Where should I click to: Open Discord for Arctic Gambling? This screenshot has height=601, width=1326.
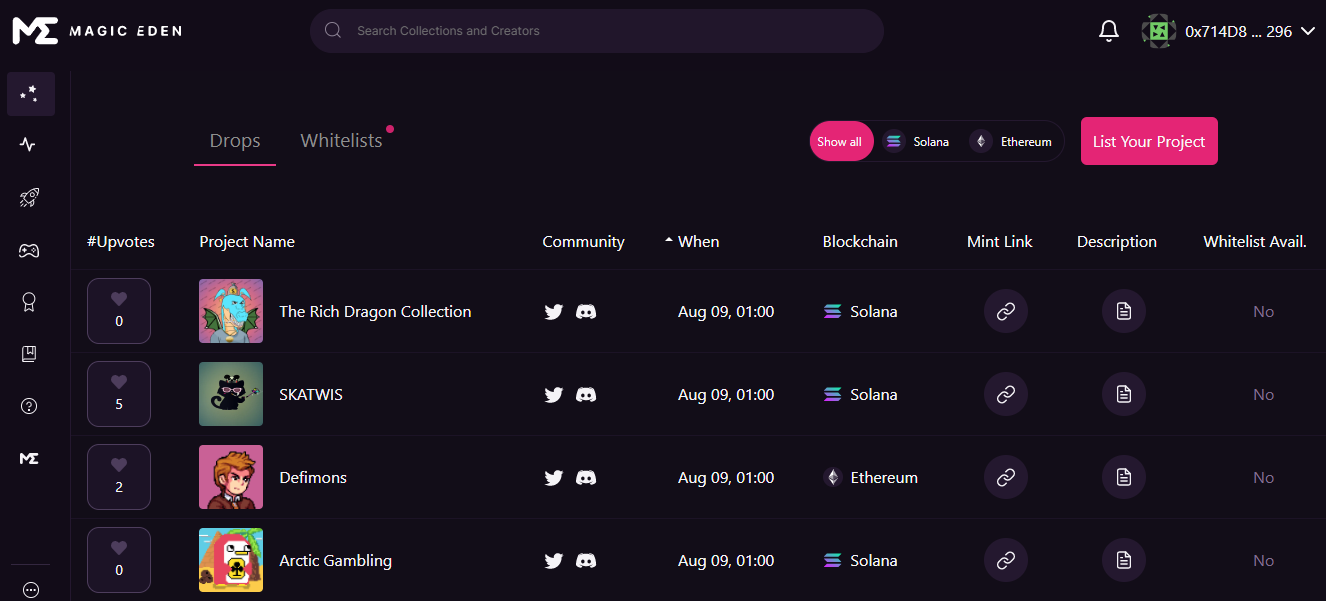(x=587, y=561)
